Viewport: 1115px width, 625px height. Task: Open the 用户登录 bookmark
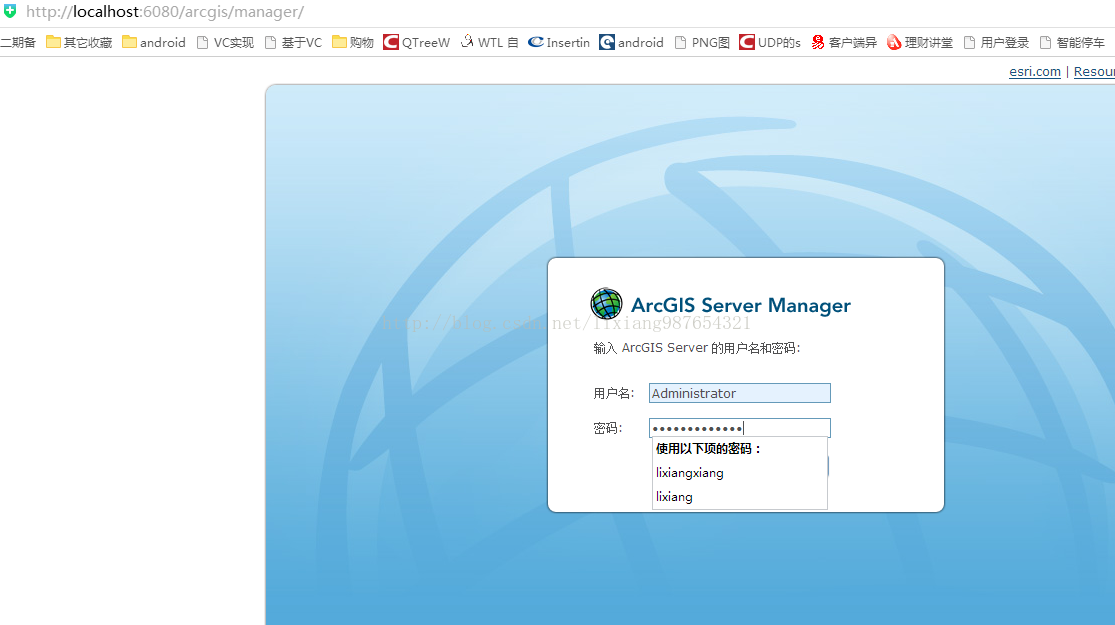pos(996,43)
